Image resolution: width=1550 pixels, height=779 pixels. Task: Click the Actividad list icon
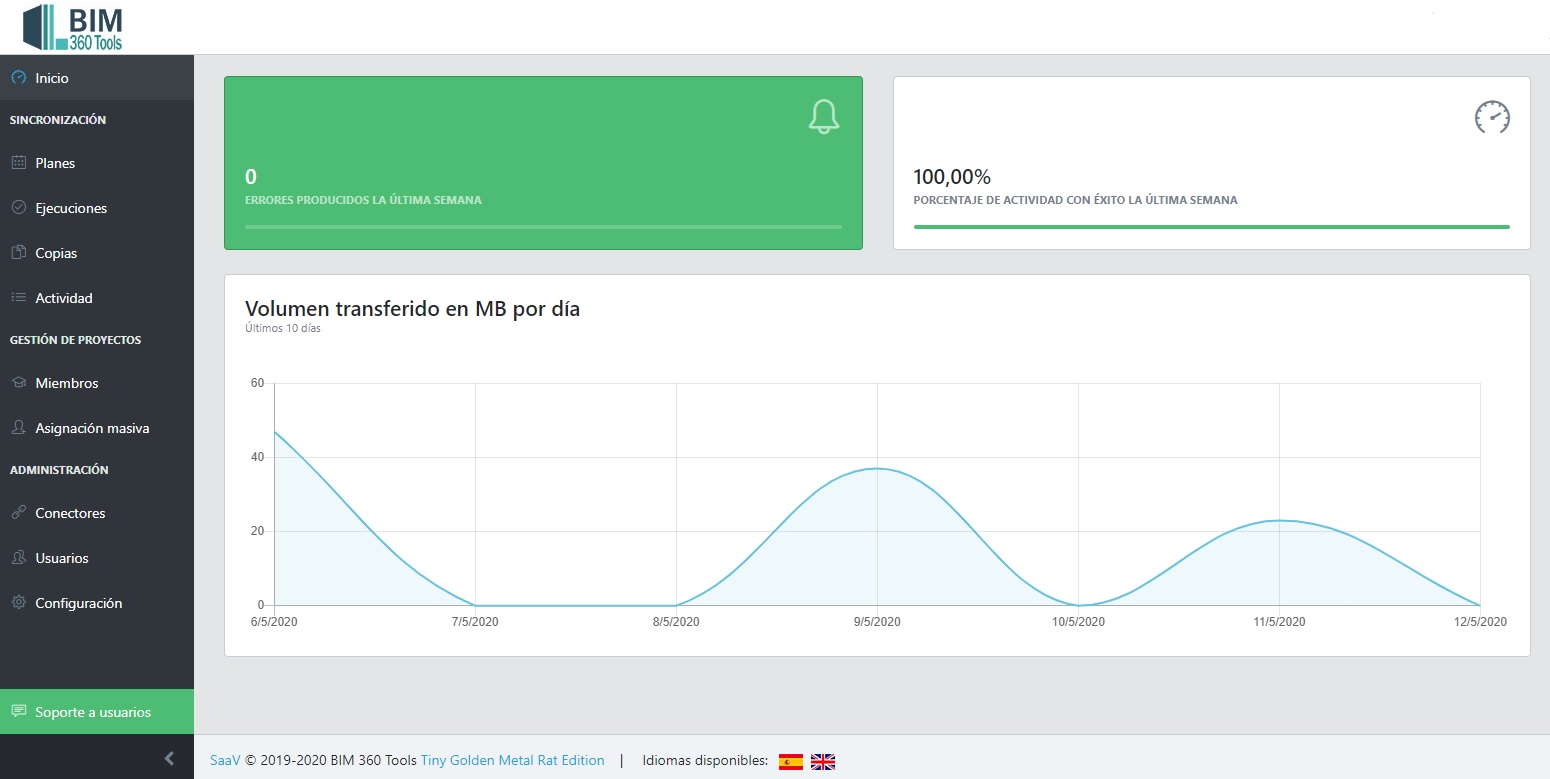tap(18, 298)
